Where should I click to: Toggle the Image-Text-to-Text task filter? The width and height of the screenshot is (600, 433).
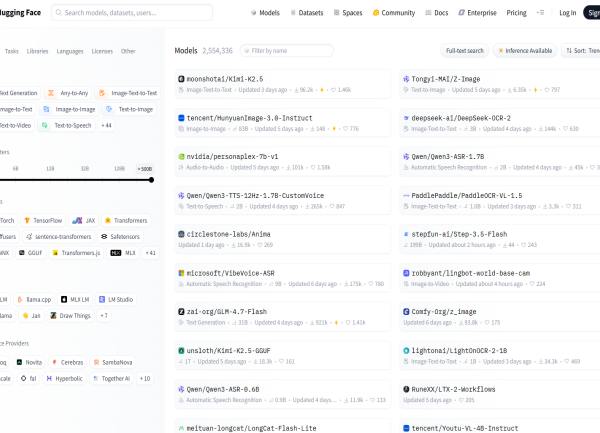pos(127,93)
